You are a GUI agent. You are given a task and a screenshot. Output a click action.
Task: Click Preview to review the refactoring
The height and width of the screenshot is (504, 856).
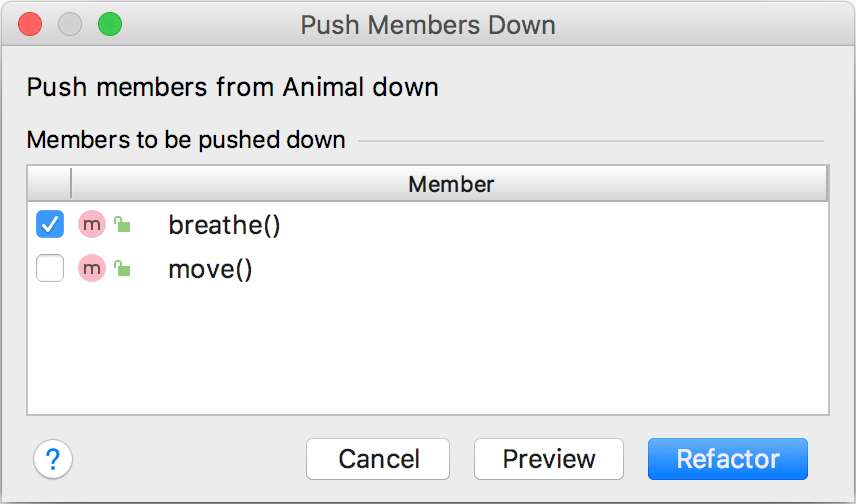(548, 459)
